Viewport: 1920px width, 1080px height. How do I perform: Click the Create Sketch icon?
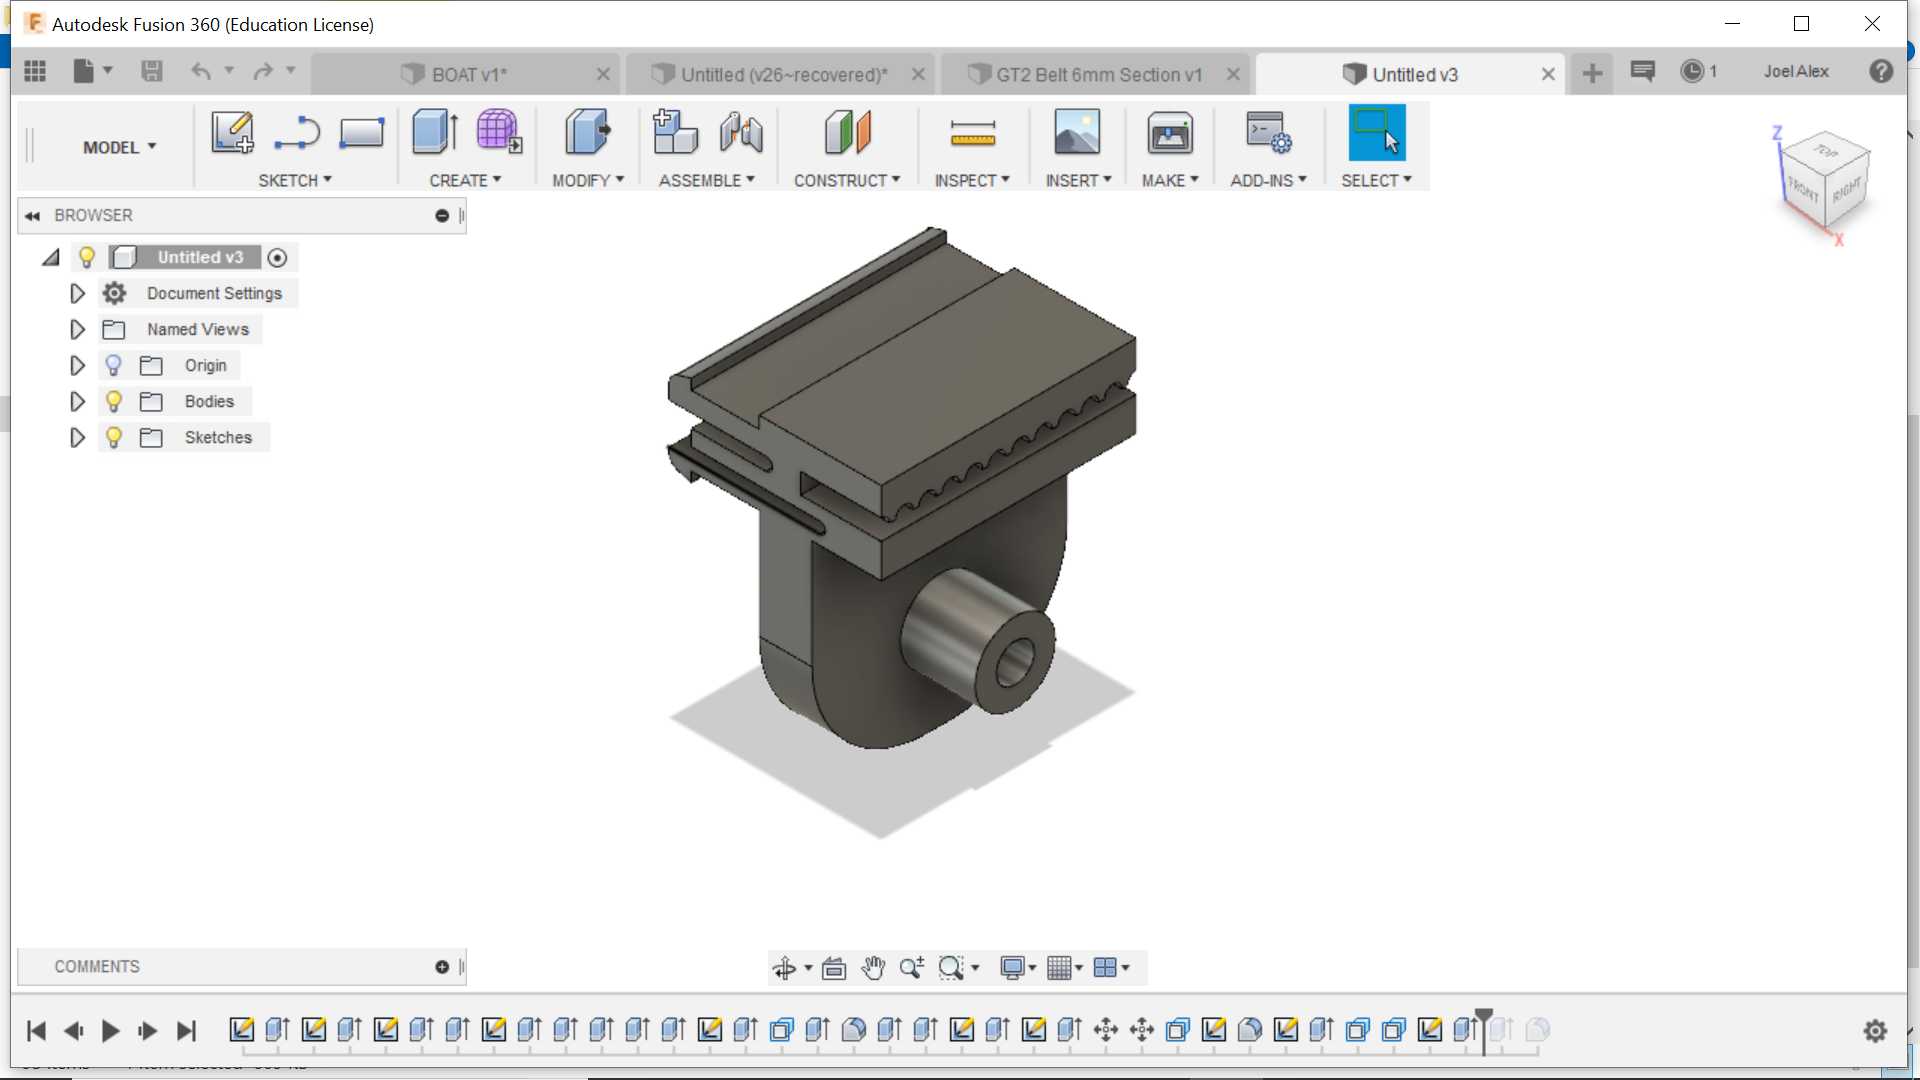pos(232,132)
